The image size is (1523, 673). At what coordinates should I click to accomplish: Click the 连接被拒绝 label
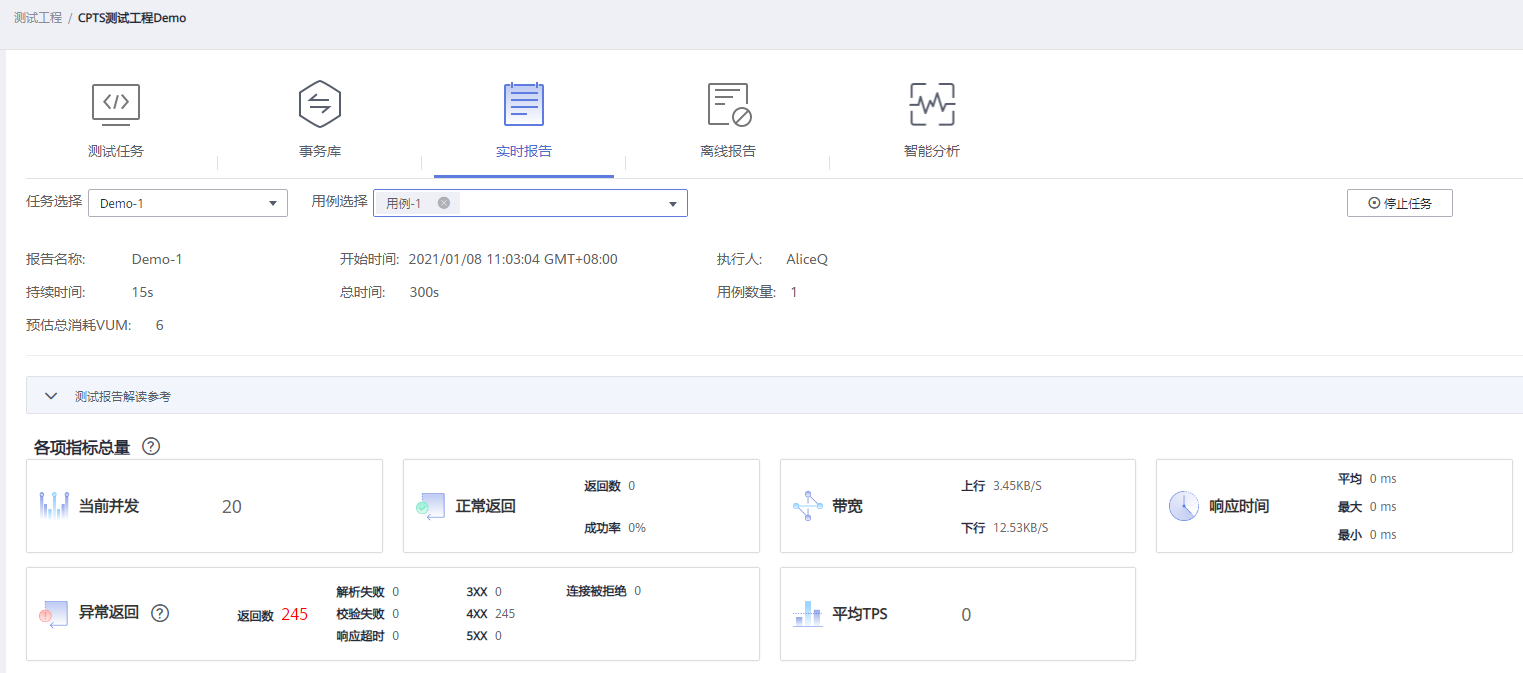(596, 591)
